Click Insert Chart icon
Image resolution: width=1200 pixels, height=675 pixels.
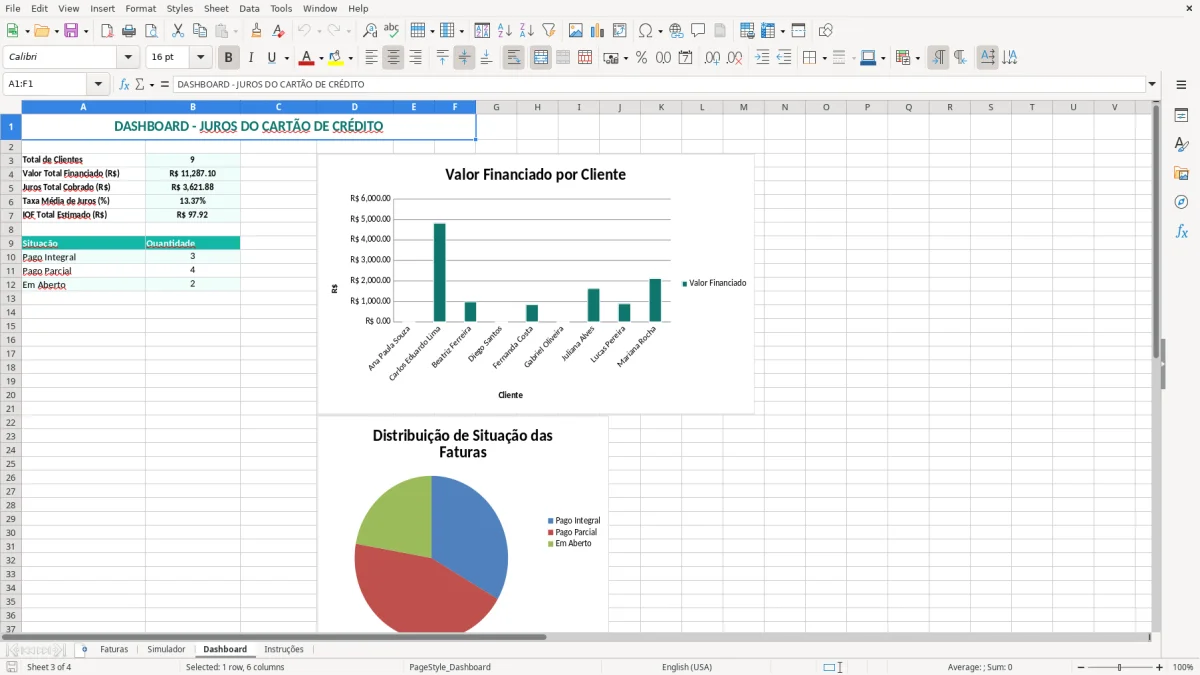598,31
